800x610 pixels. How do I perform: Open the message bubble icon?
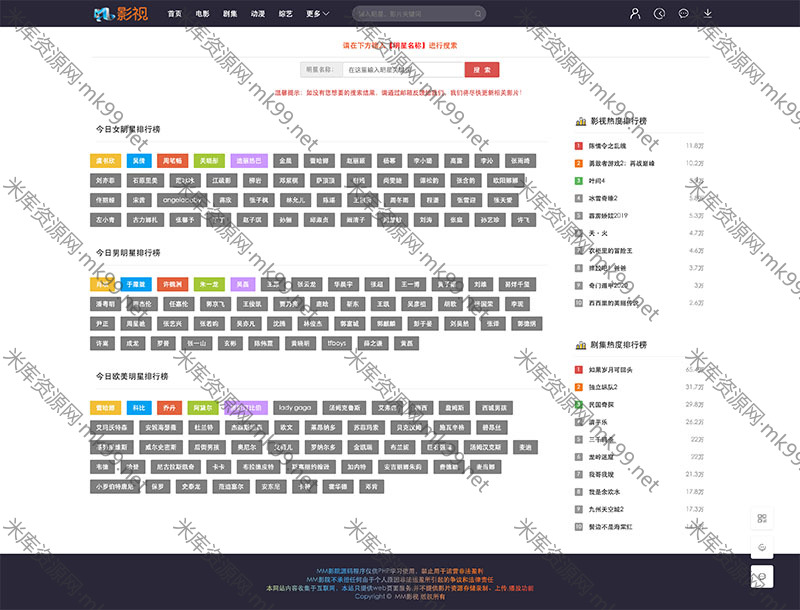[x=684, y=14]
